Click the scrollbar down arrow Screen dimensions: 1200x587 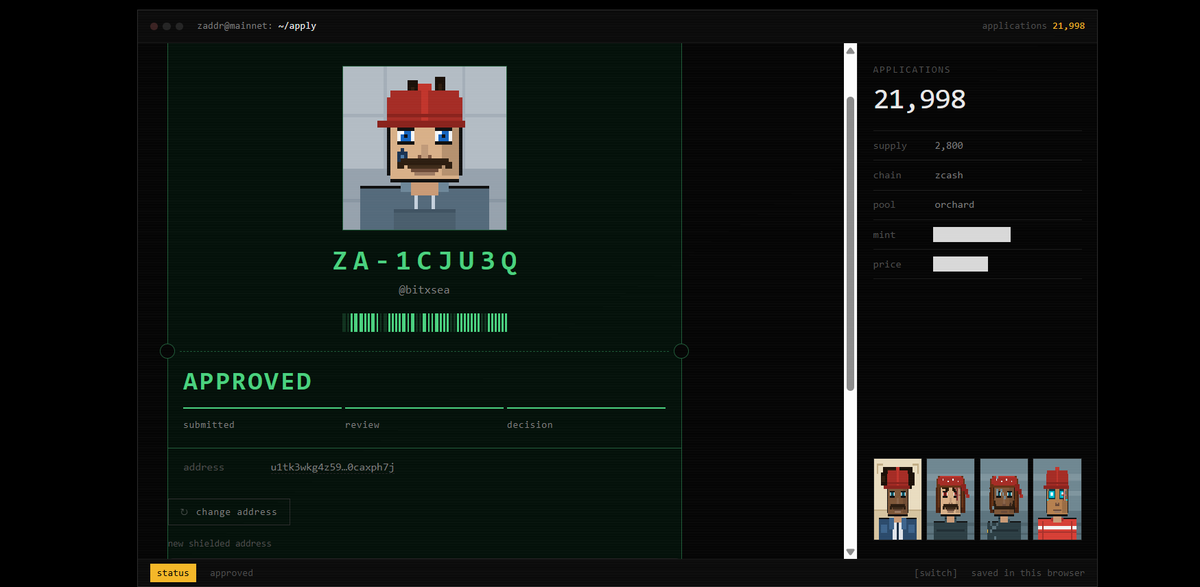click(850, 552)
